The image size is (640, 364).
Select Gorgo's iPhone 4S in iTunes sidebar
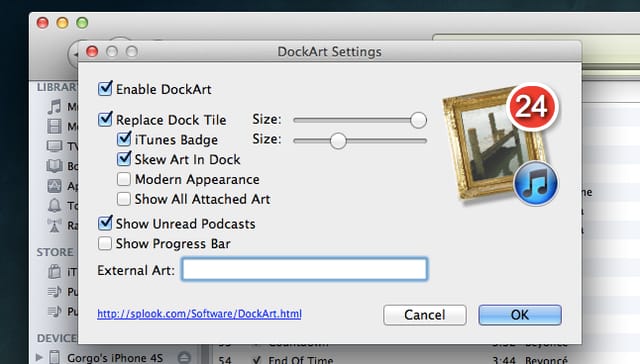point(114,357)
